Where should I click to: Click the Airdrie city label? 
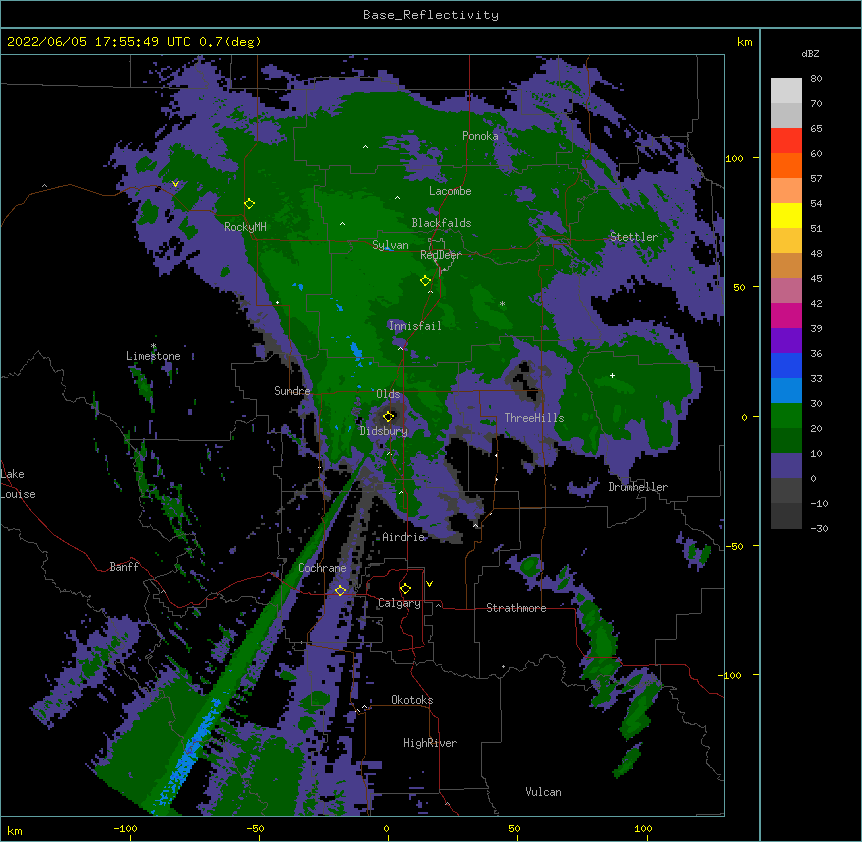pyautogui.click(x=404, y=537)
